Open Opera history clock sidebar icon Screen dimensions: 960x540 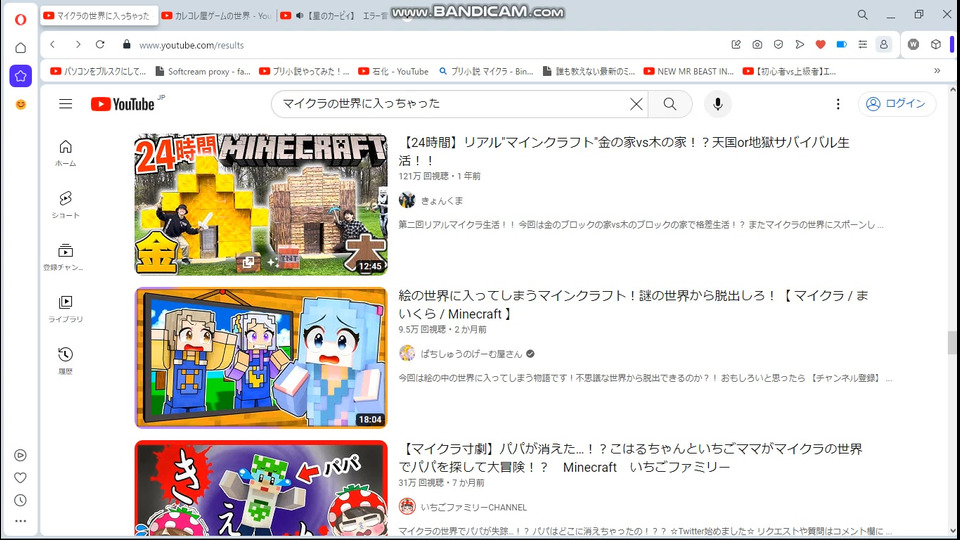tap(20, 500)
